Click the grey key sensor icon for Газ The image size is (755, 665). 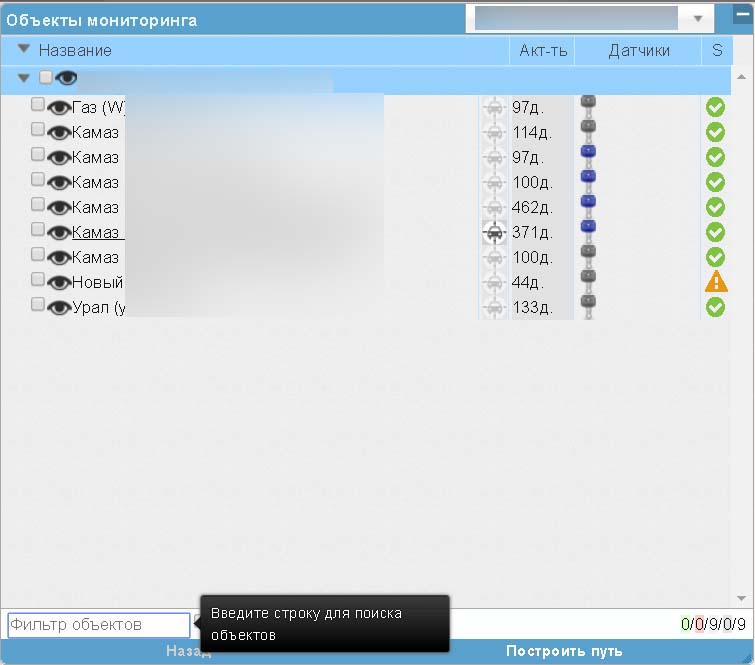[x=588, y=107]
